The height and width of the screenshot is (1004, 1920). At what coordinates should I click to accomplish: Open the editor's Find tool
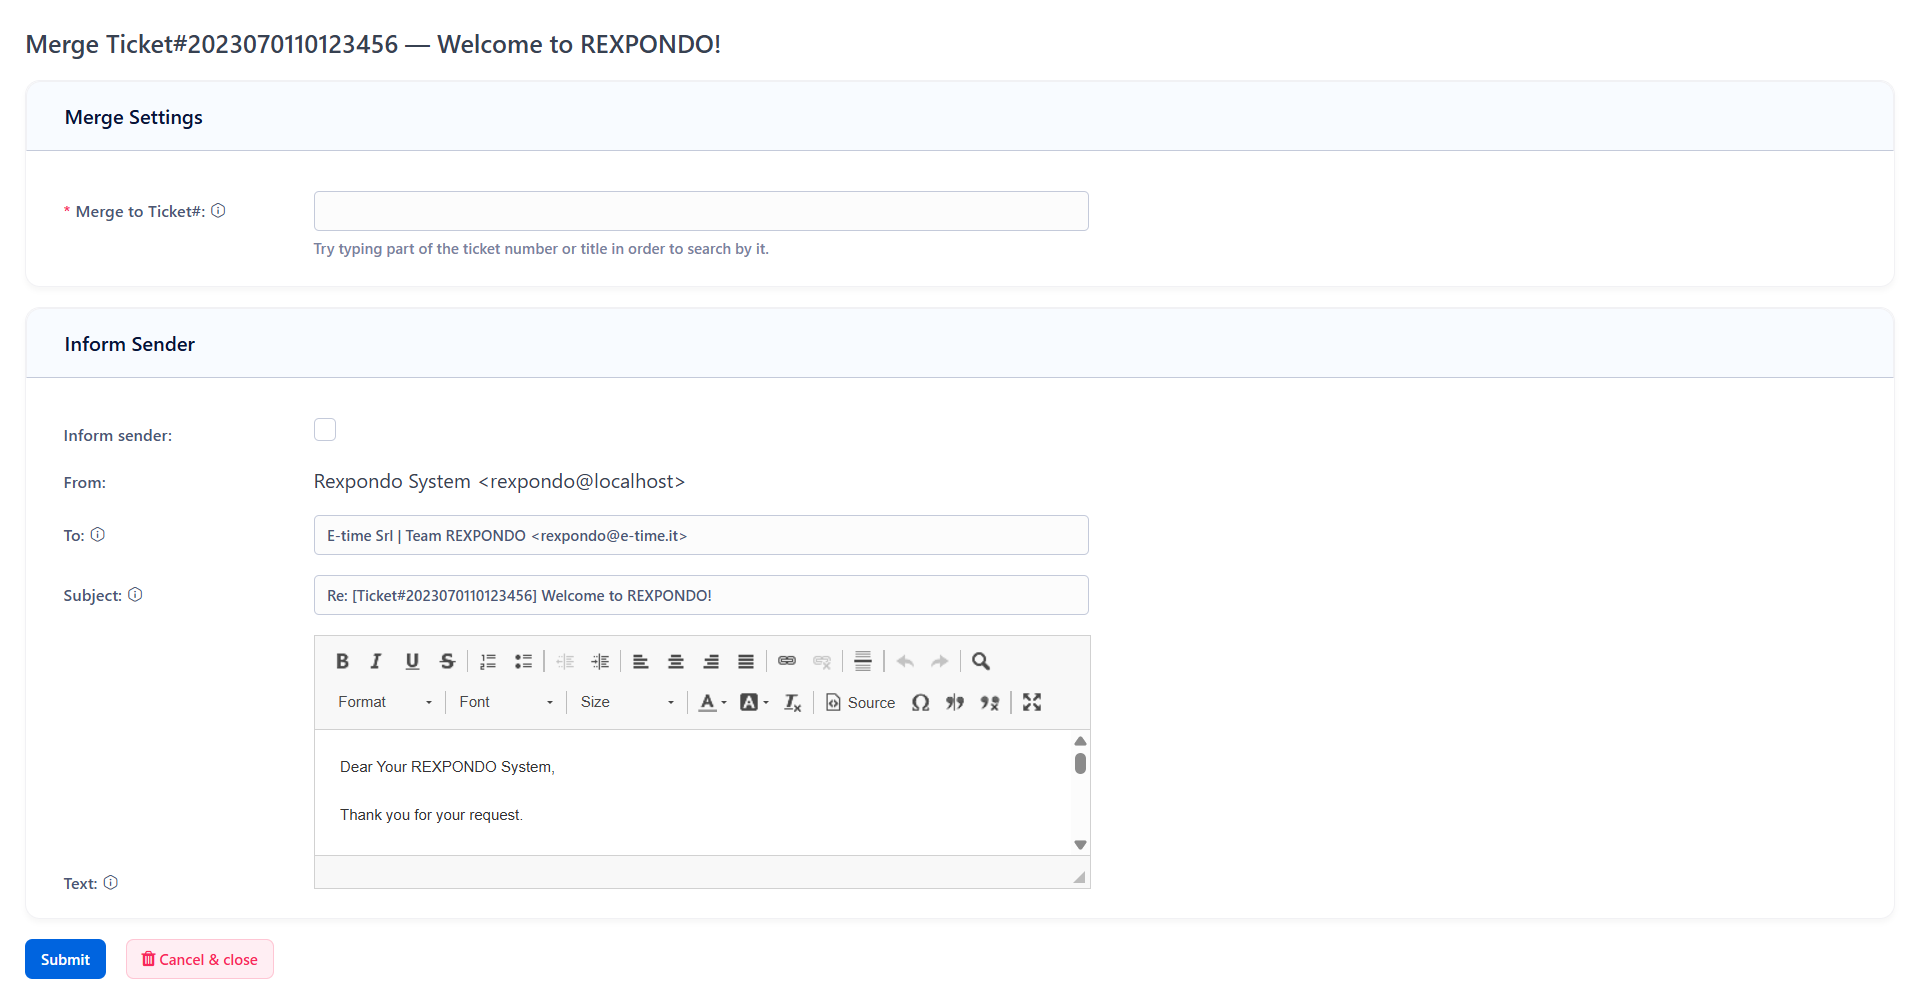[981, 661]
